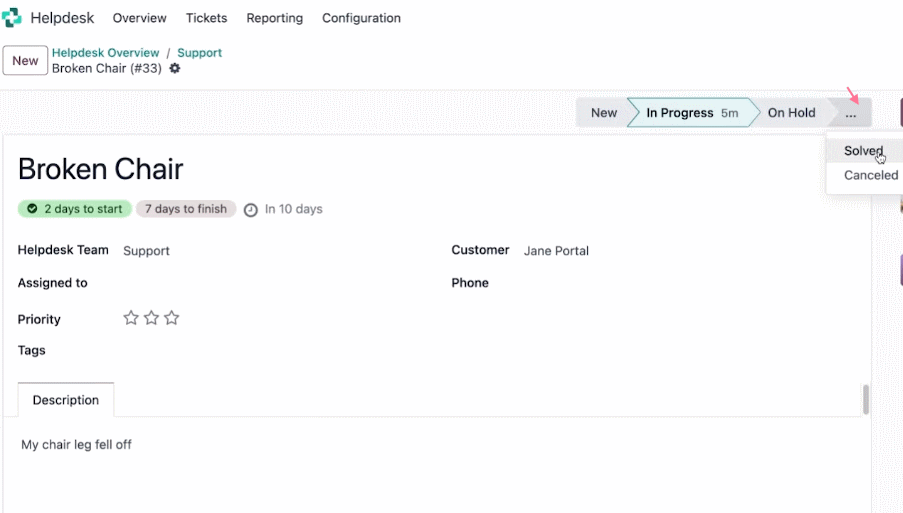The image size is (903, 513).
Task: Click the empty Tags field
Action: pos(276,351)
